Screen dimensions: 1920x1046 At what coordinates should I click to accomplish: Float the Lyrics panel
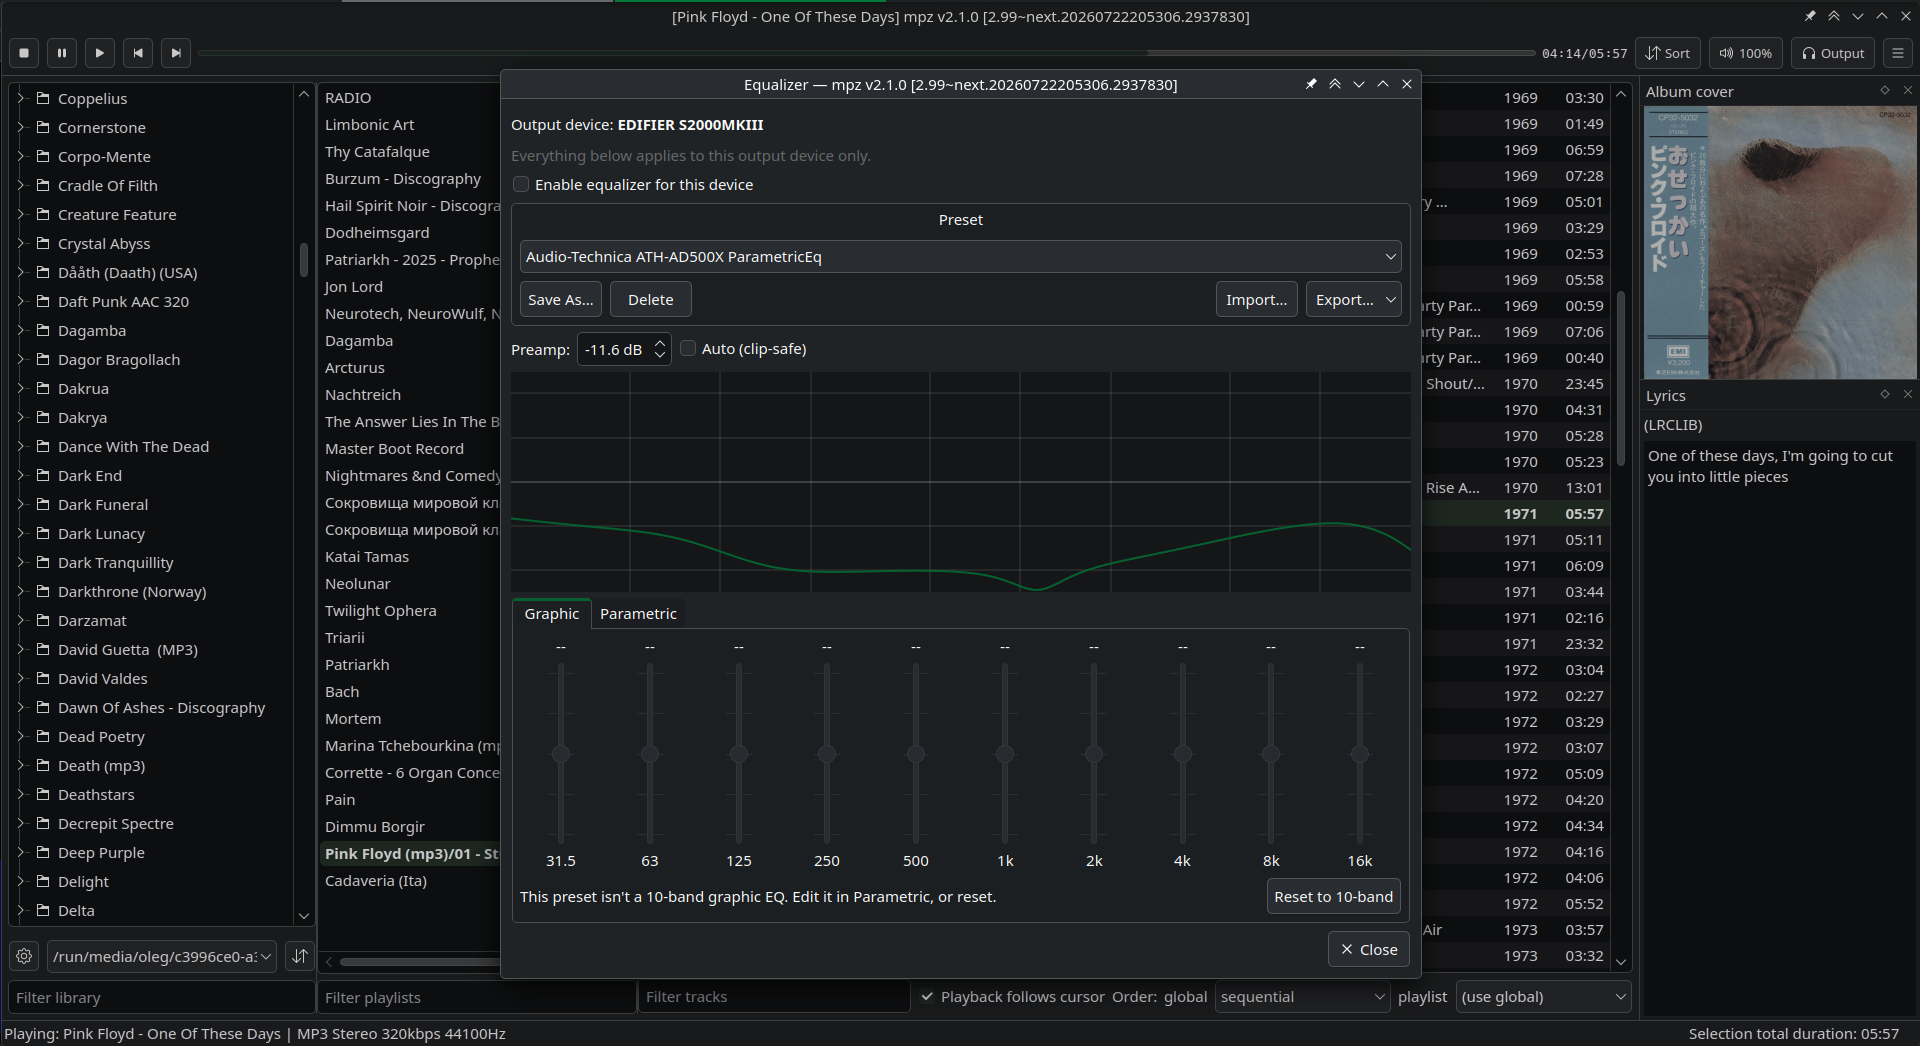point(1885,395)
